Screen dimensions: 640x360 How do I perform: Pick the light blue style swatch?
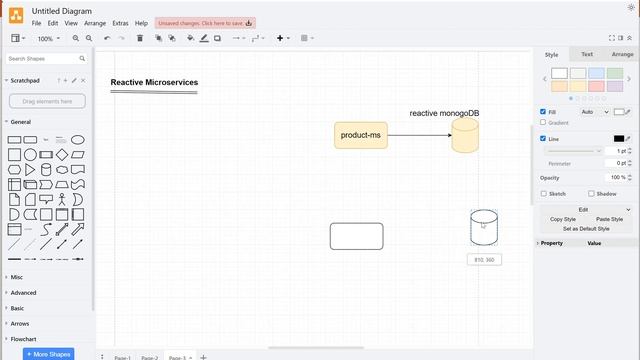596,73
